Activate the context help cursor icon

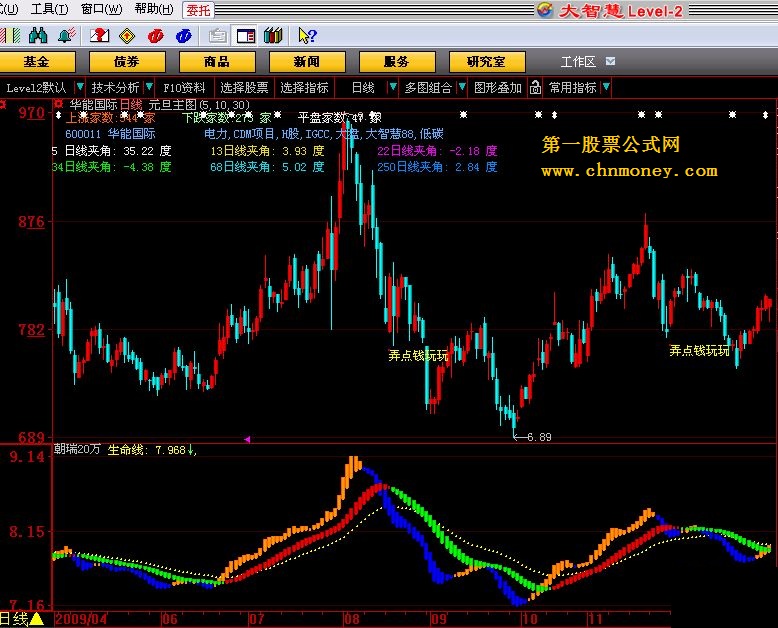click(307, 36)
